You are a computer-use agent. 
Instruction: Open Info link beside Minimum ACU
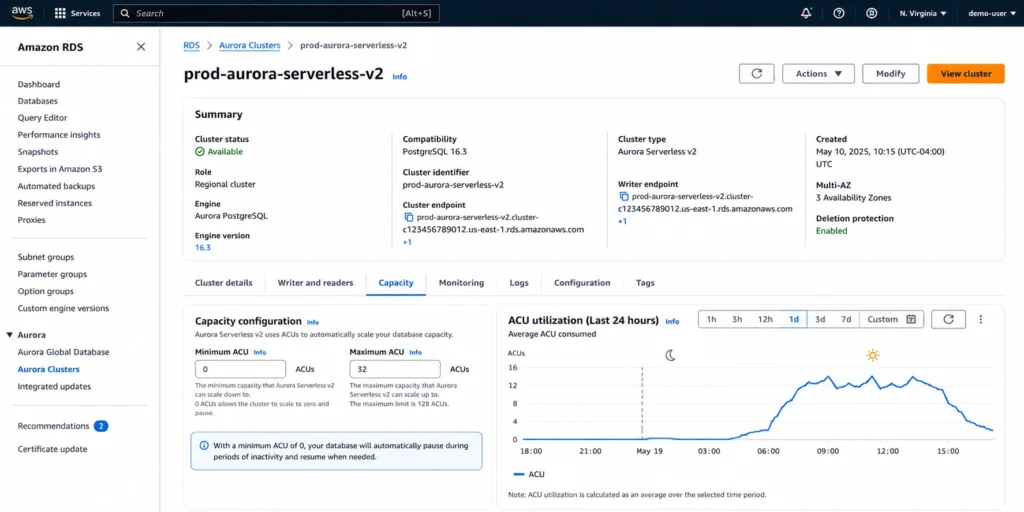260,352
